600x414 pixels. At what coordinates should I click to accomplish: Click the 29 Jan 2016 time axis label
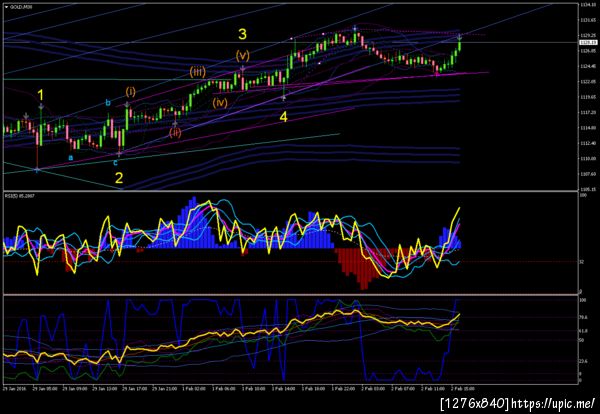pyautogui.click(x=13, y=388)
